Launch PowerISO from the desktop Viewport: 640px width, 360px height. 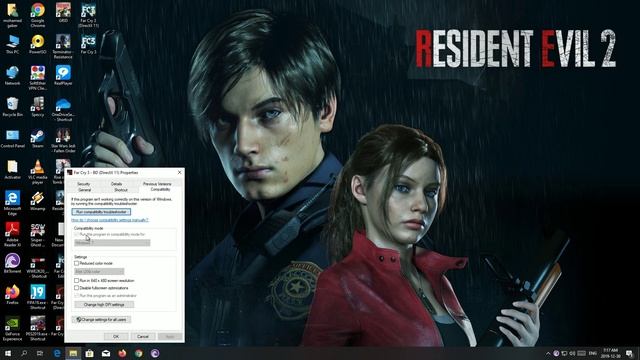[38, 44]
